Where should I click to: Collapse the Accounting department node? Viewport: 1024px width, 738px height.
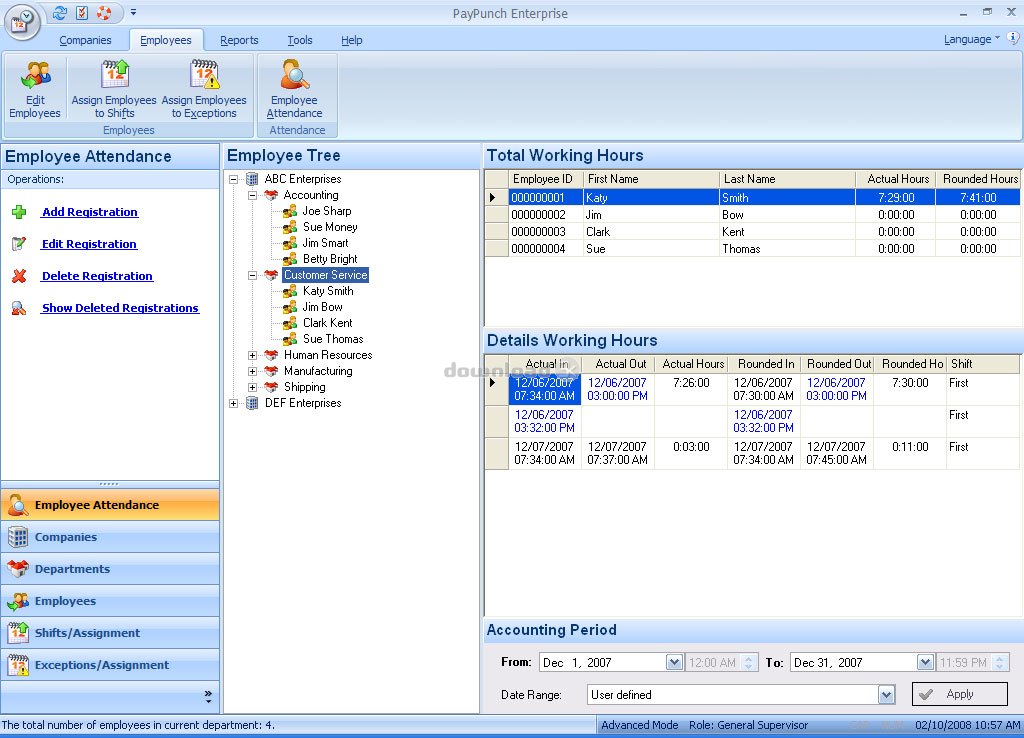click(252, 194)
